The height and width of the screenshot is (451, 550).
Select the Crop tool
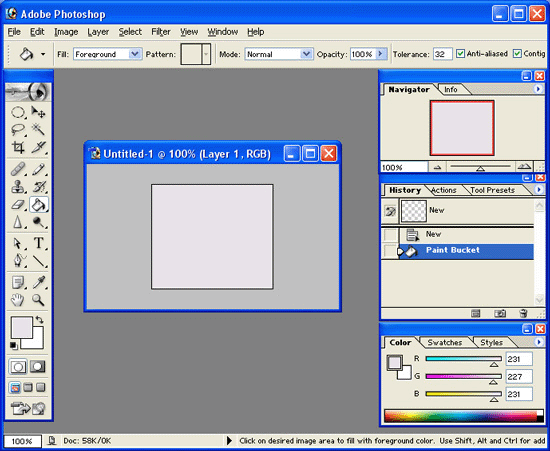pos(18,147)
